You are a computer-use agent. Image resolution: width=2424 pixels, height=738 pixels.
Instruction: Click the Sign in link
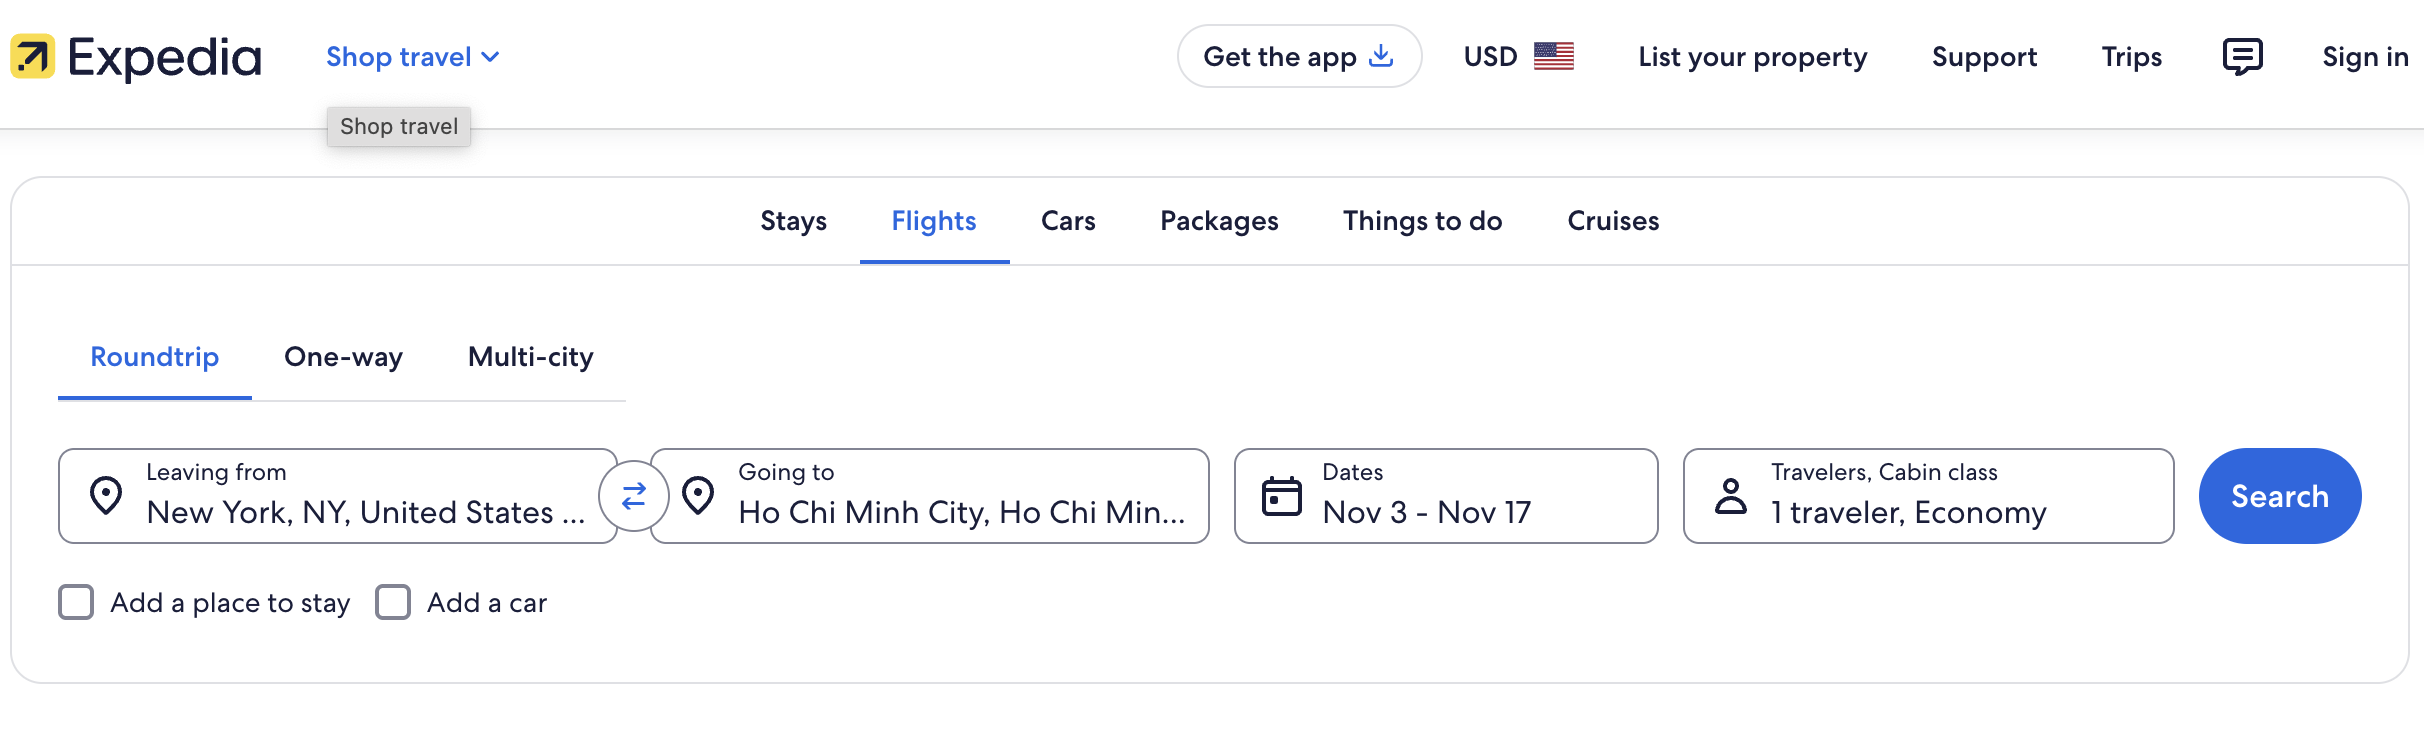click(x=2365, y=57)
